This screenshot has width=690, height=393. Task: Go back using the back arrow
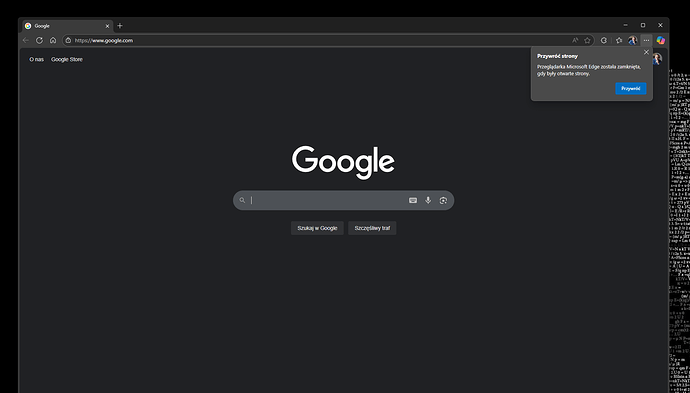[x=26, y=40]
